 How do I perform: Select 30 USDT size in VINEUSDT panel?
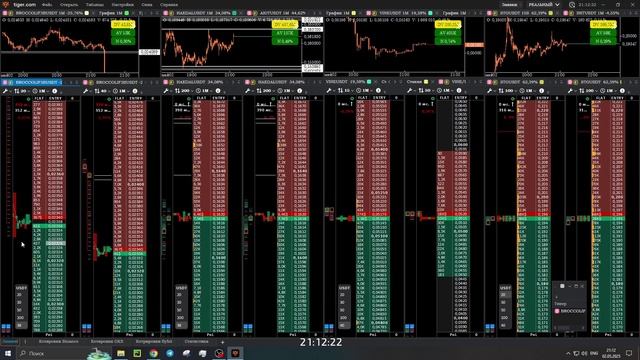343,302
